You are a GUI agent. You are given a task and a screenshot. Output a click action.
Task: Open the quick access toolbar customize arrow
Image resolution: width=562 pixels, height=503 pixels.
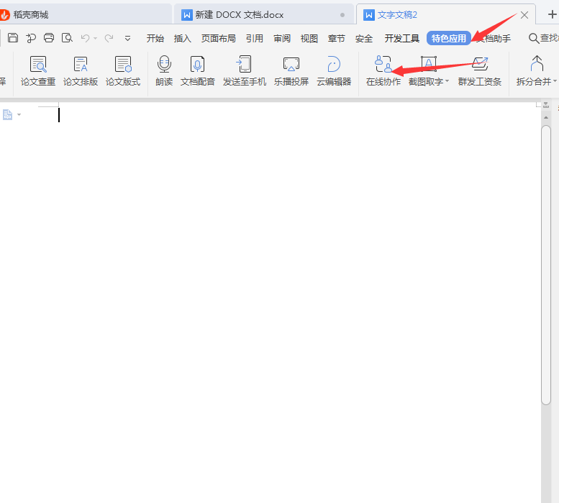(x=127, y=38)
